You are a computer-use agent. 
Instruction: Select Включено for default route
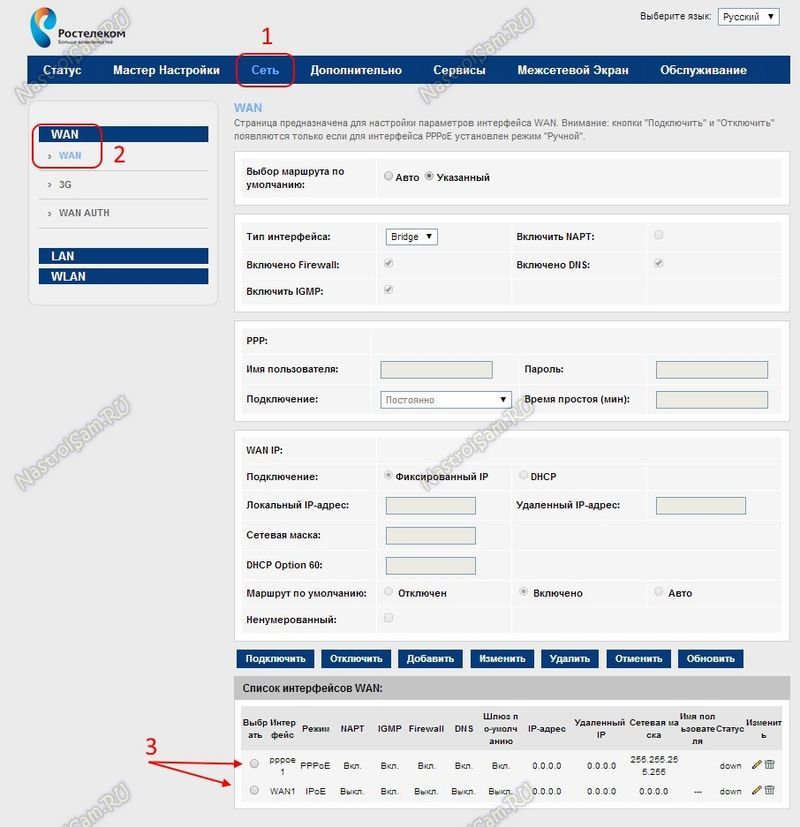(x=523, y=592)
